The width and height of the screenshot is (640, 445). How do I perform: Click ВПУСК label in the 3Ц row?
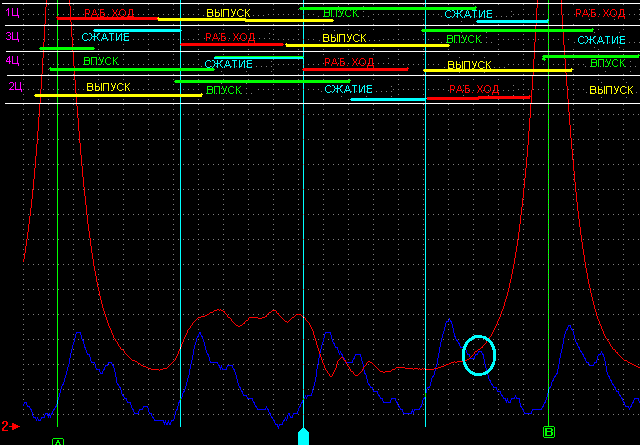[x=464, y=39]
